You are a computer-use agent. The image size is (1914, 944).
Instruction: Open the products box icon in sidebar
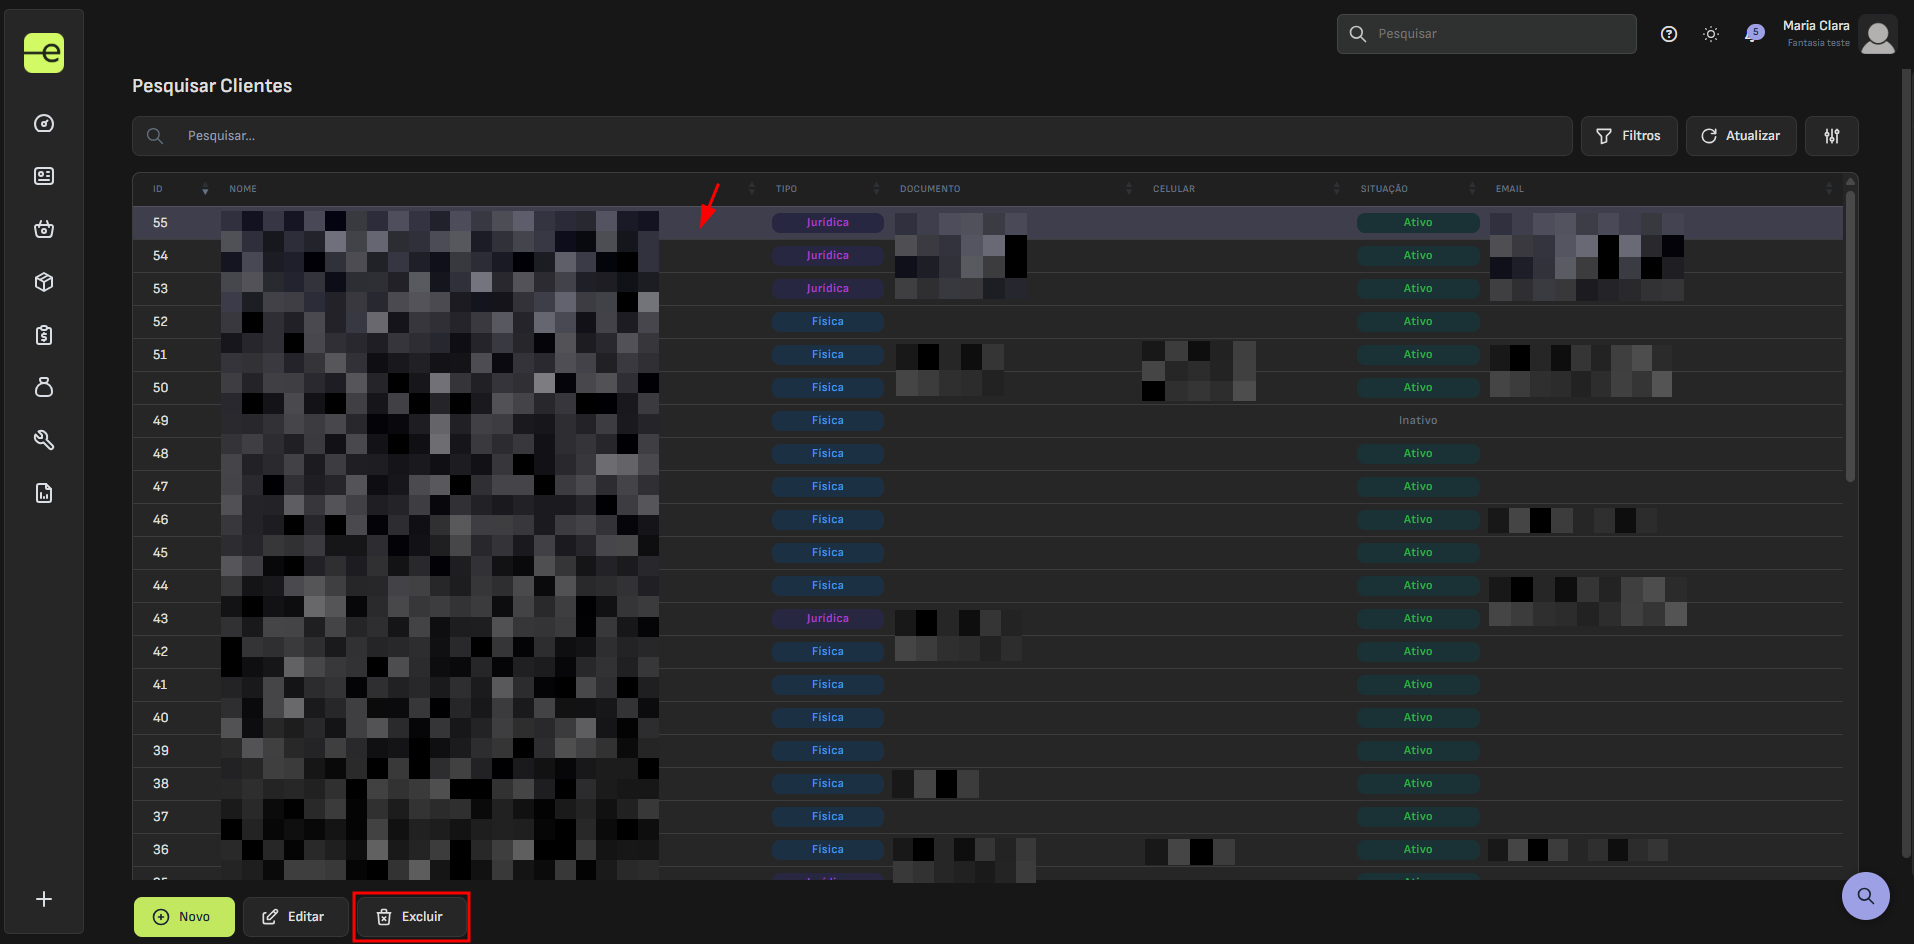[44, 282]
